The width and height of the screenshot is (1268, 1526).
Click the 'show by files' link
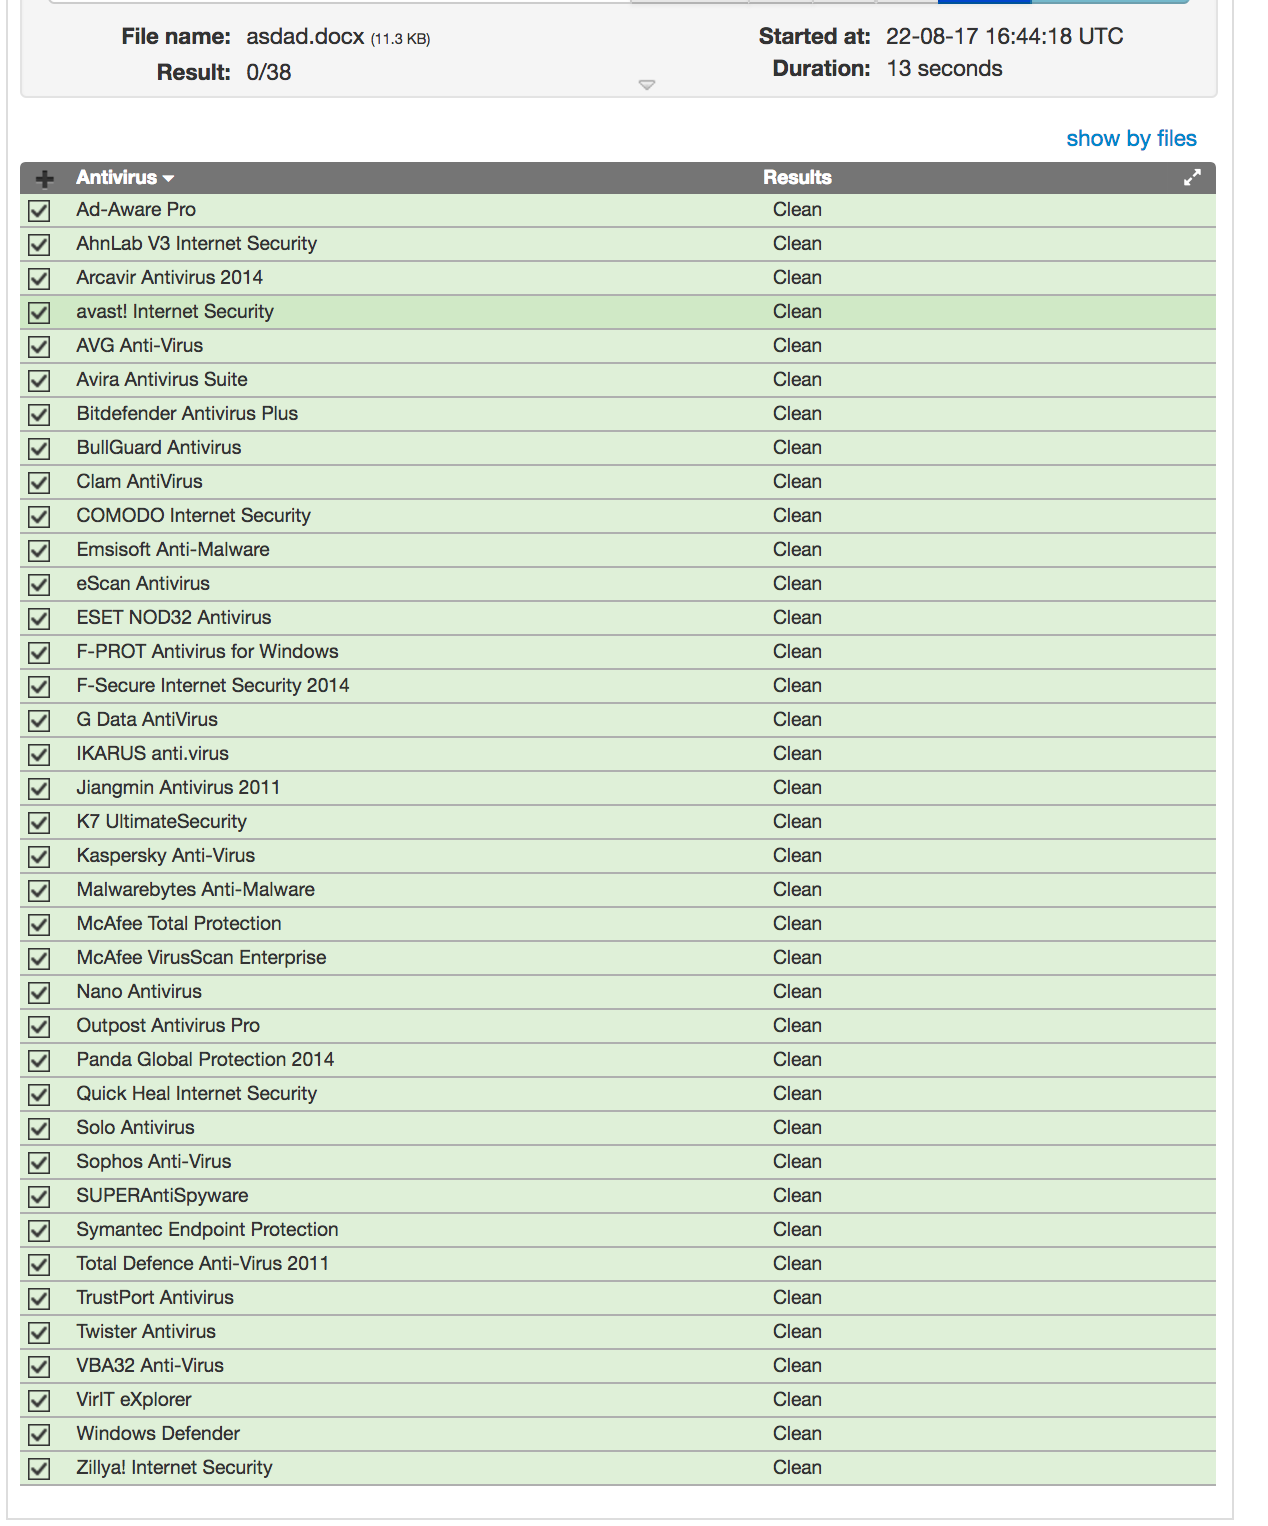(x=1131, y=138)
